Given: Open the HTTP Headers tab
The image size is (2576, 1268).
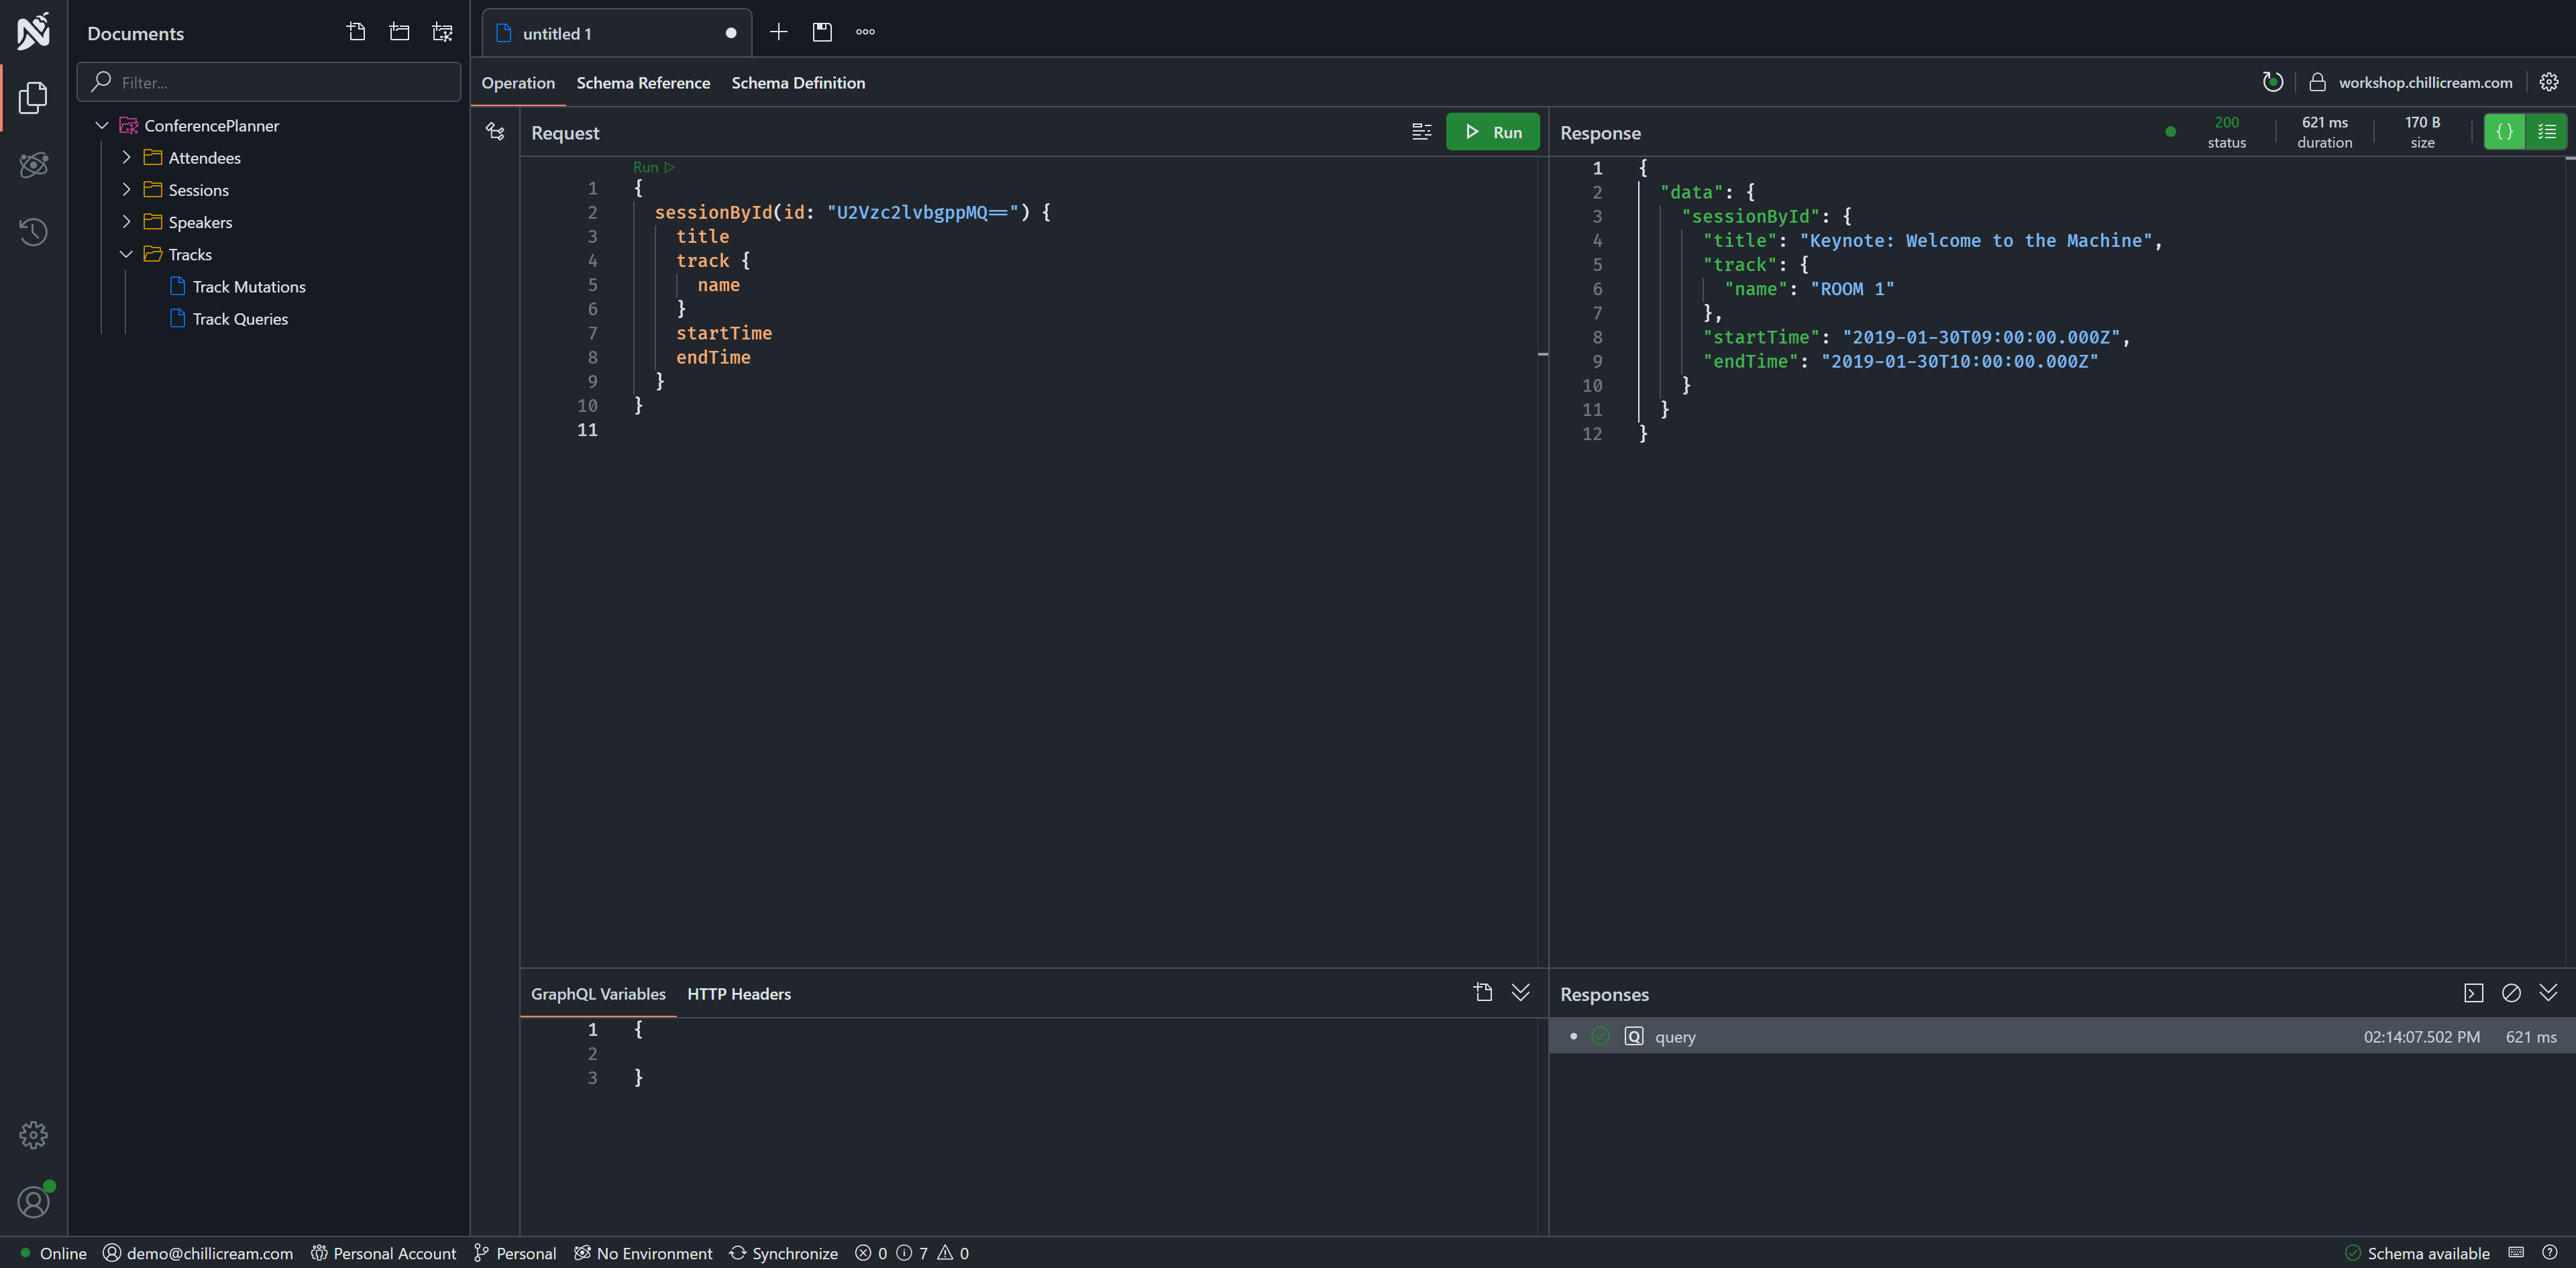Looking at the screenshot, I should 738,994.
